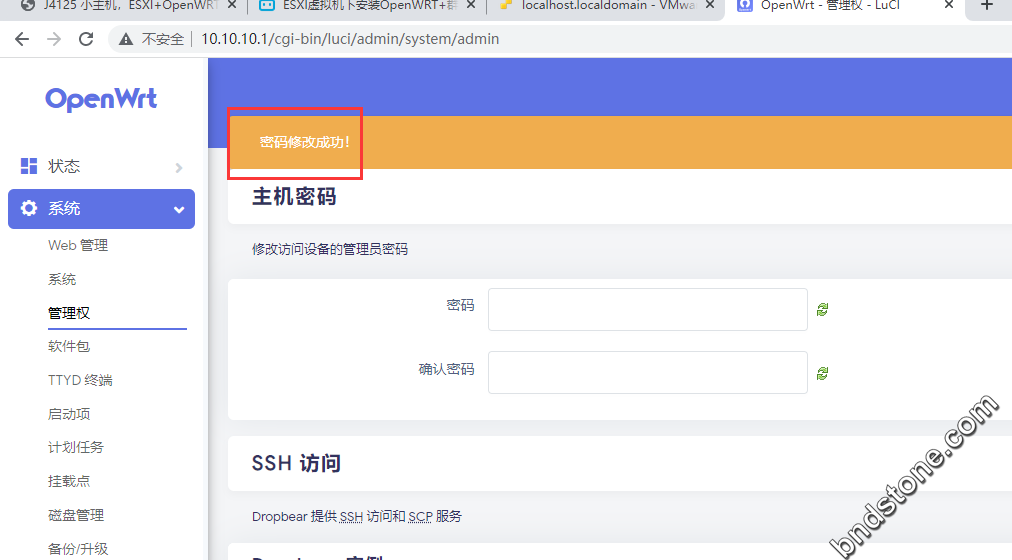Screen dimensions: 1012x560
Task: Open the TTYD 终端 page
Action: (x=80, y=380)
